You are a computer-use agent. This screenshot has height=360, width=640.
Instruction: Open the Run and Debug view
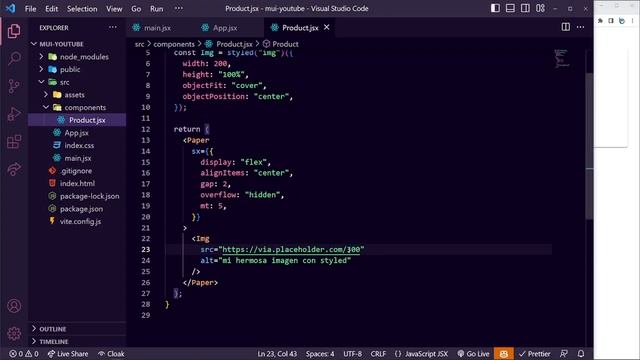14,114
